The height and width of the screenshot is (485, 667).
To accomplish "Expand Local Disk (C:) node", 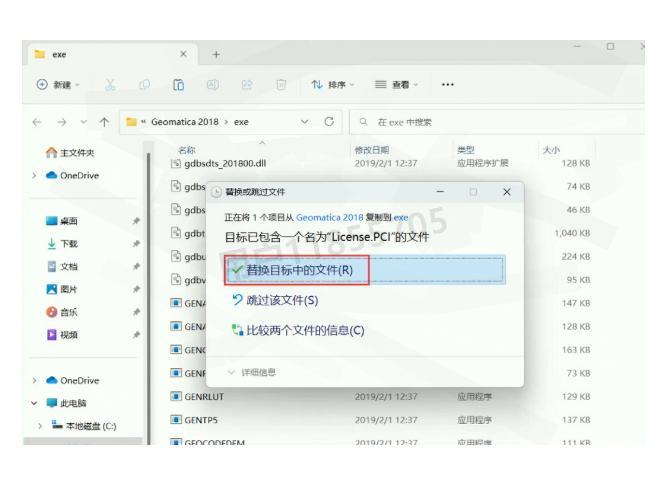I will click(x=40, y=426).
